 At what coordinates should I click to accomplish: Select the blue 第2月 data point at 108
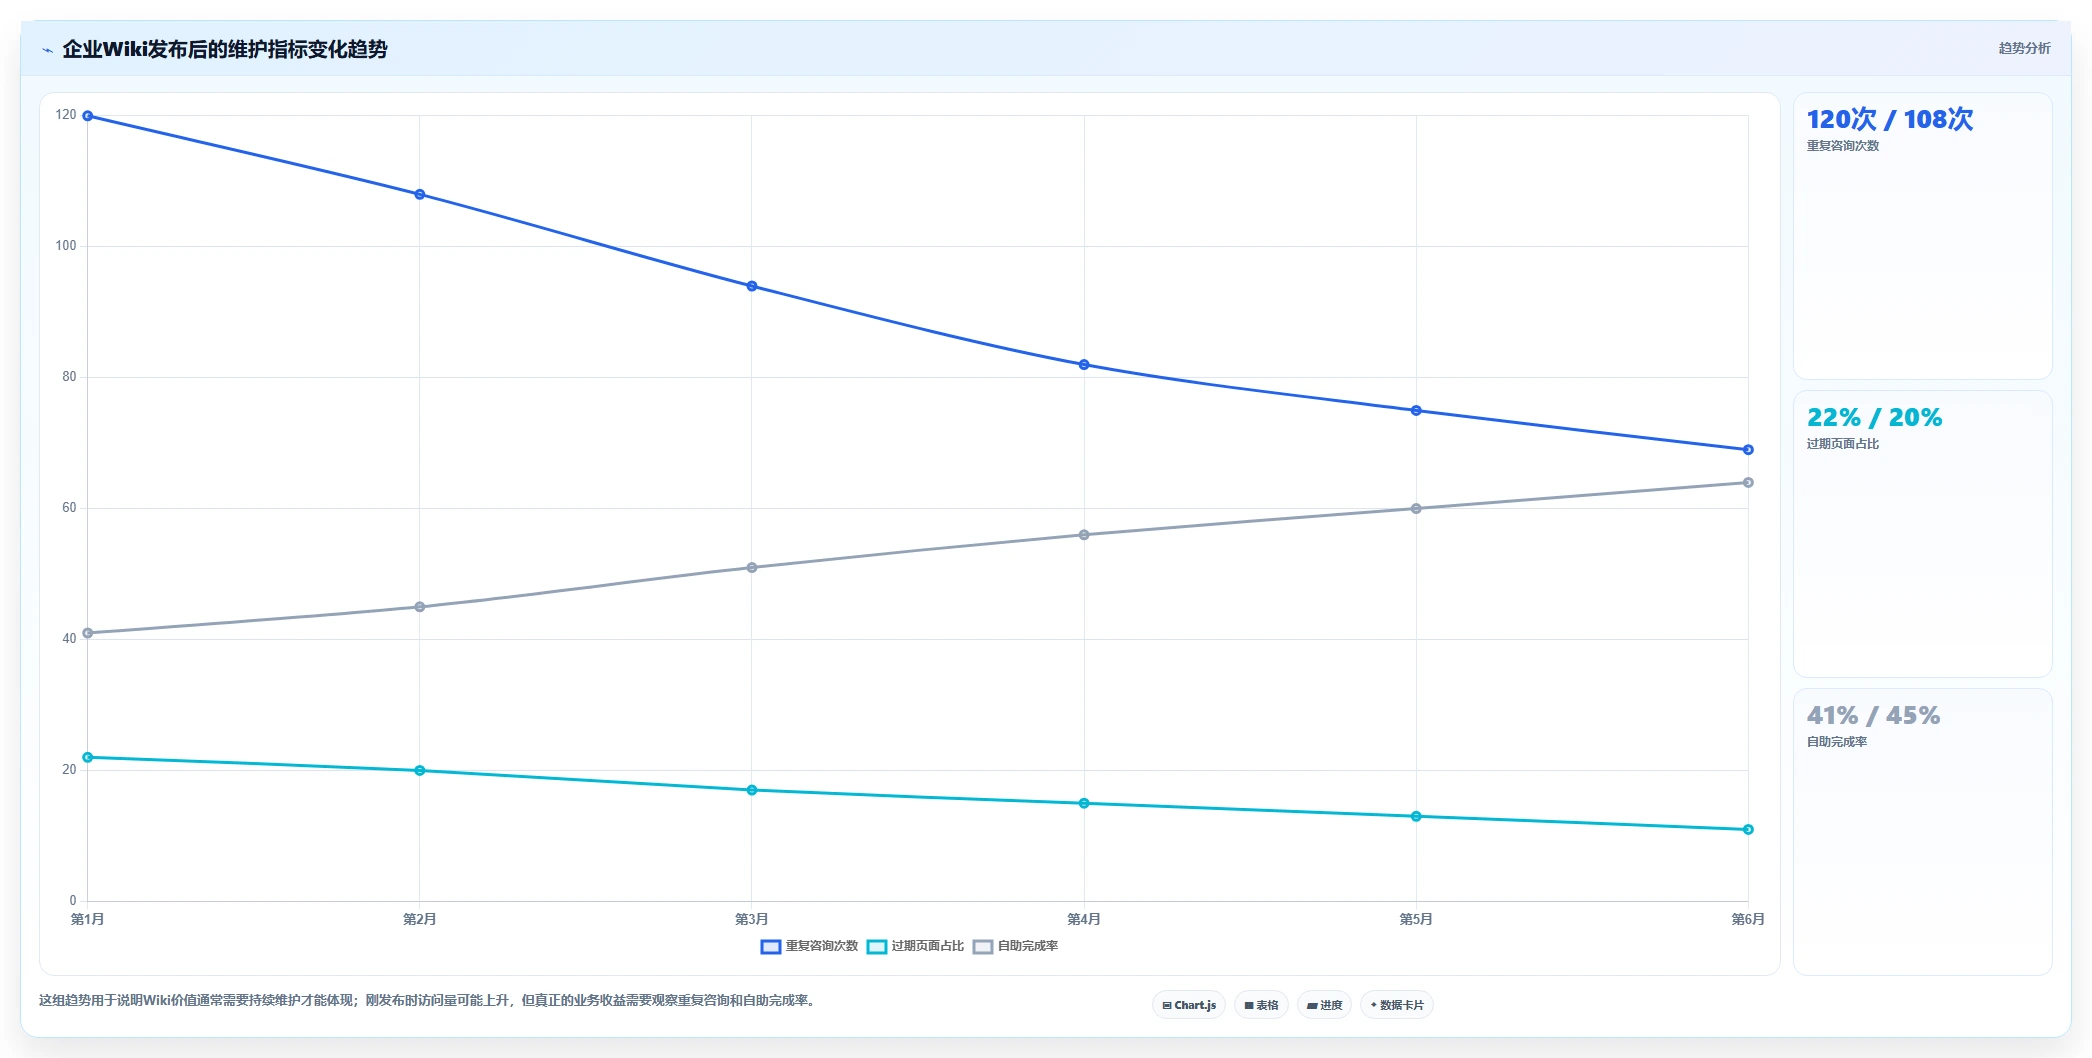pyautogui.click(x=420, y=194)
